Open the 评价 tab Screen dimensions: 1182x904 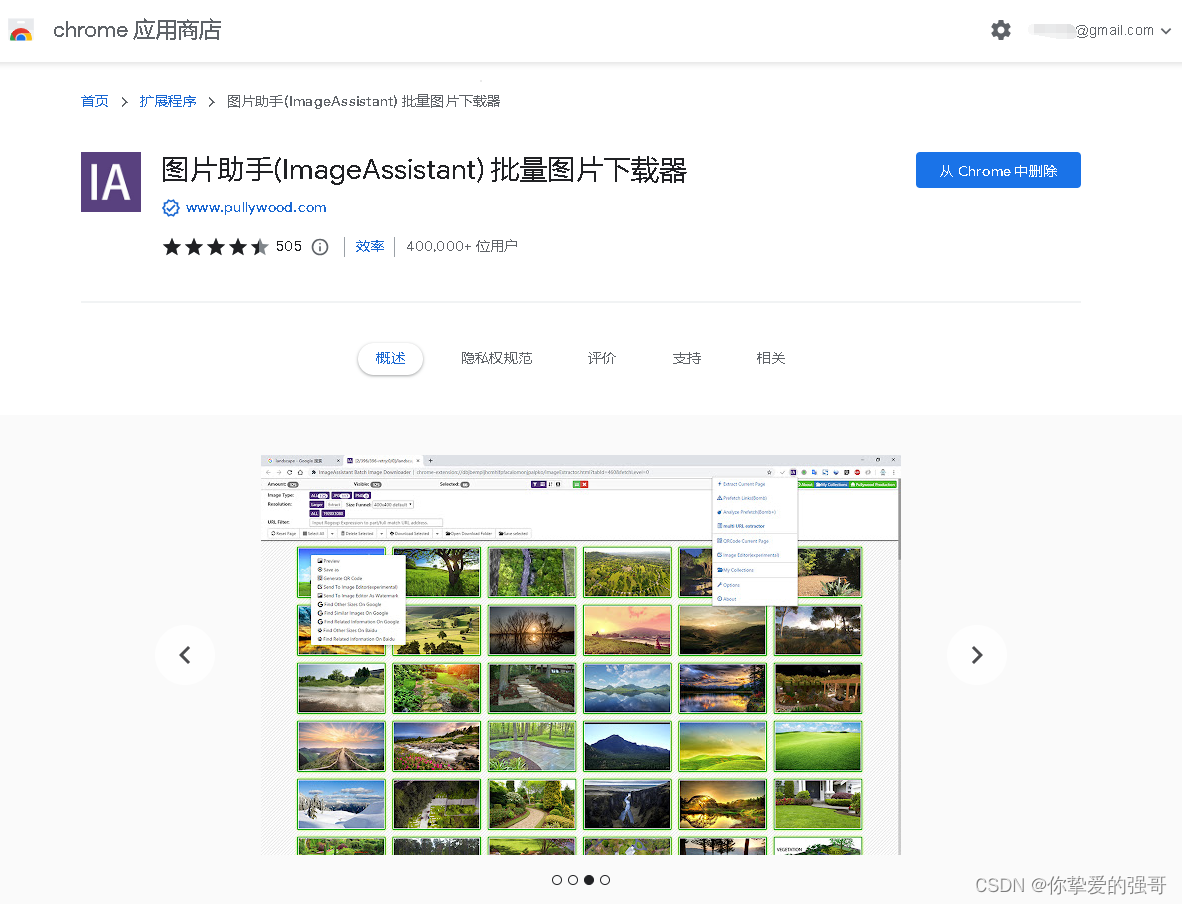click(x=602, y=357)
